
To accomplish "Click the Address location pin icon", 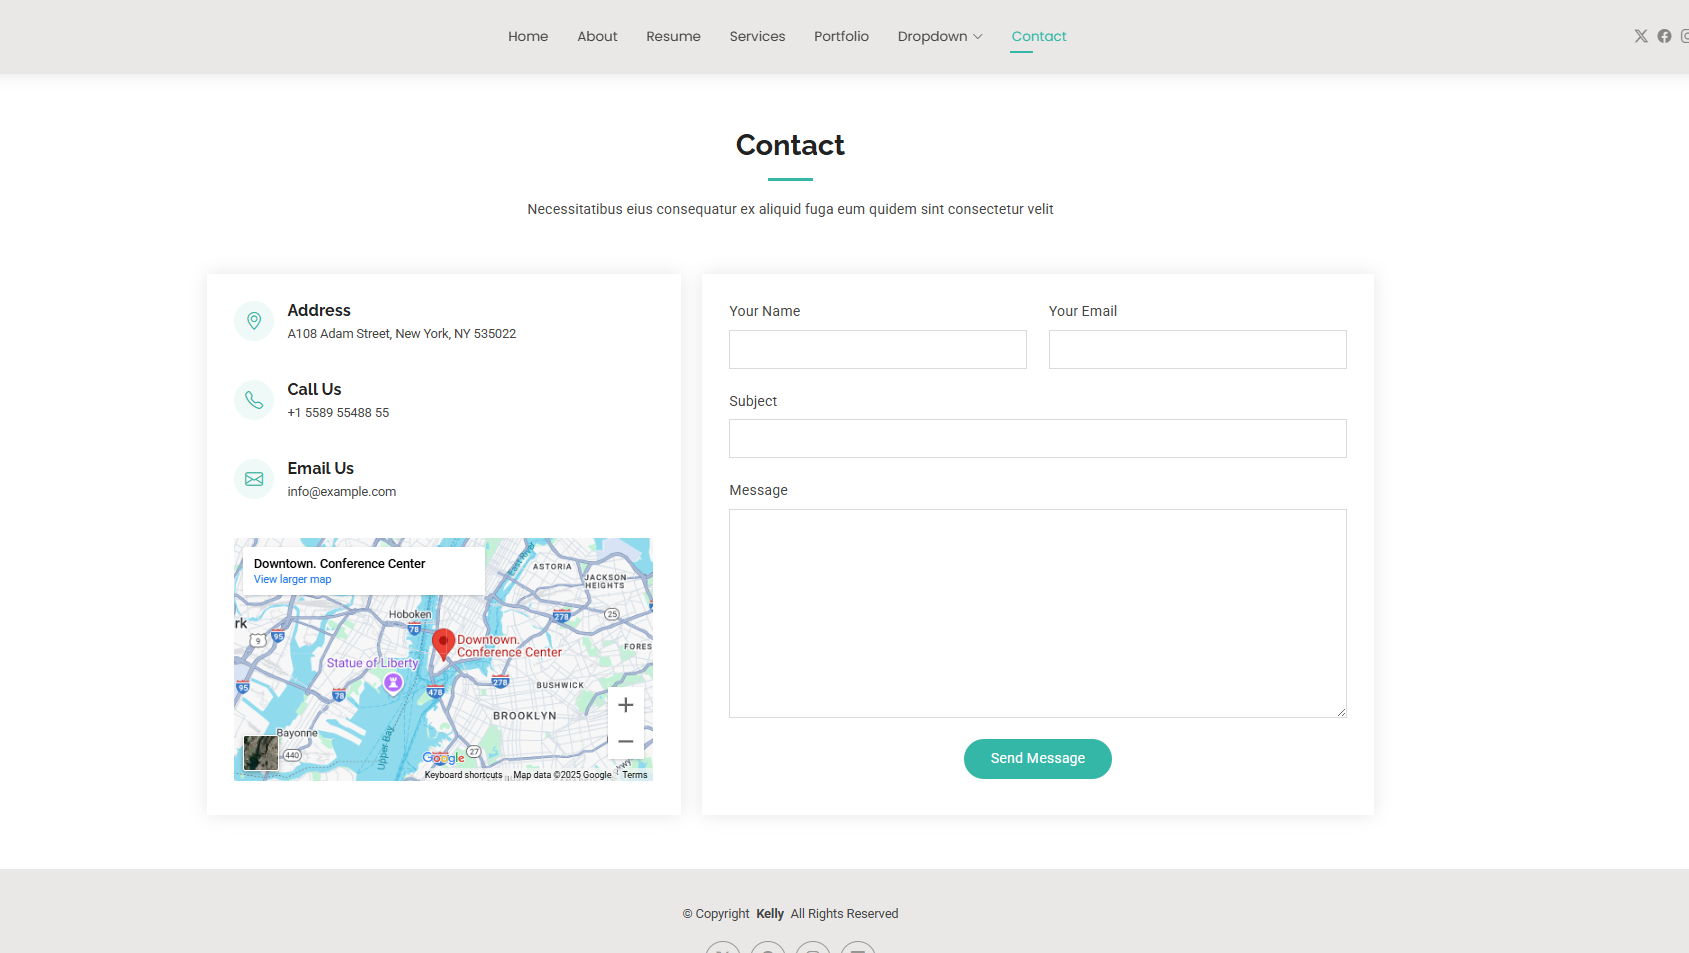I will coord(254,321).
